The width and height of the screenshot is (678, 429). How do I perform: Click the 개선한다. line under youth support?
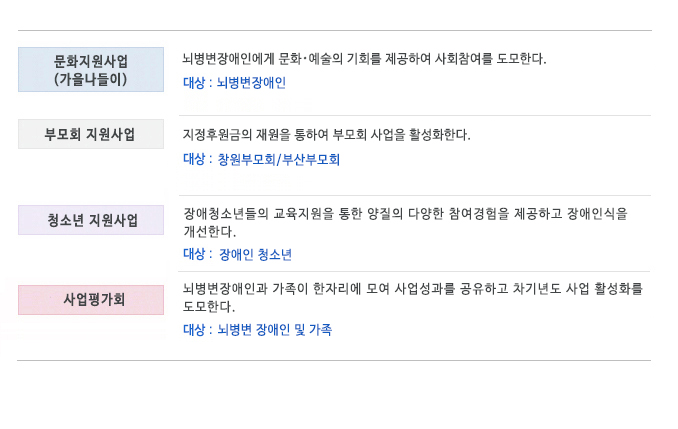pyautogui.click(x=210, y=232)
